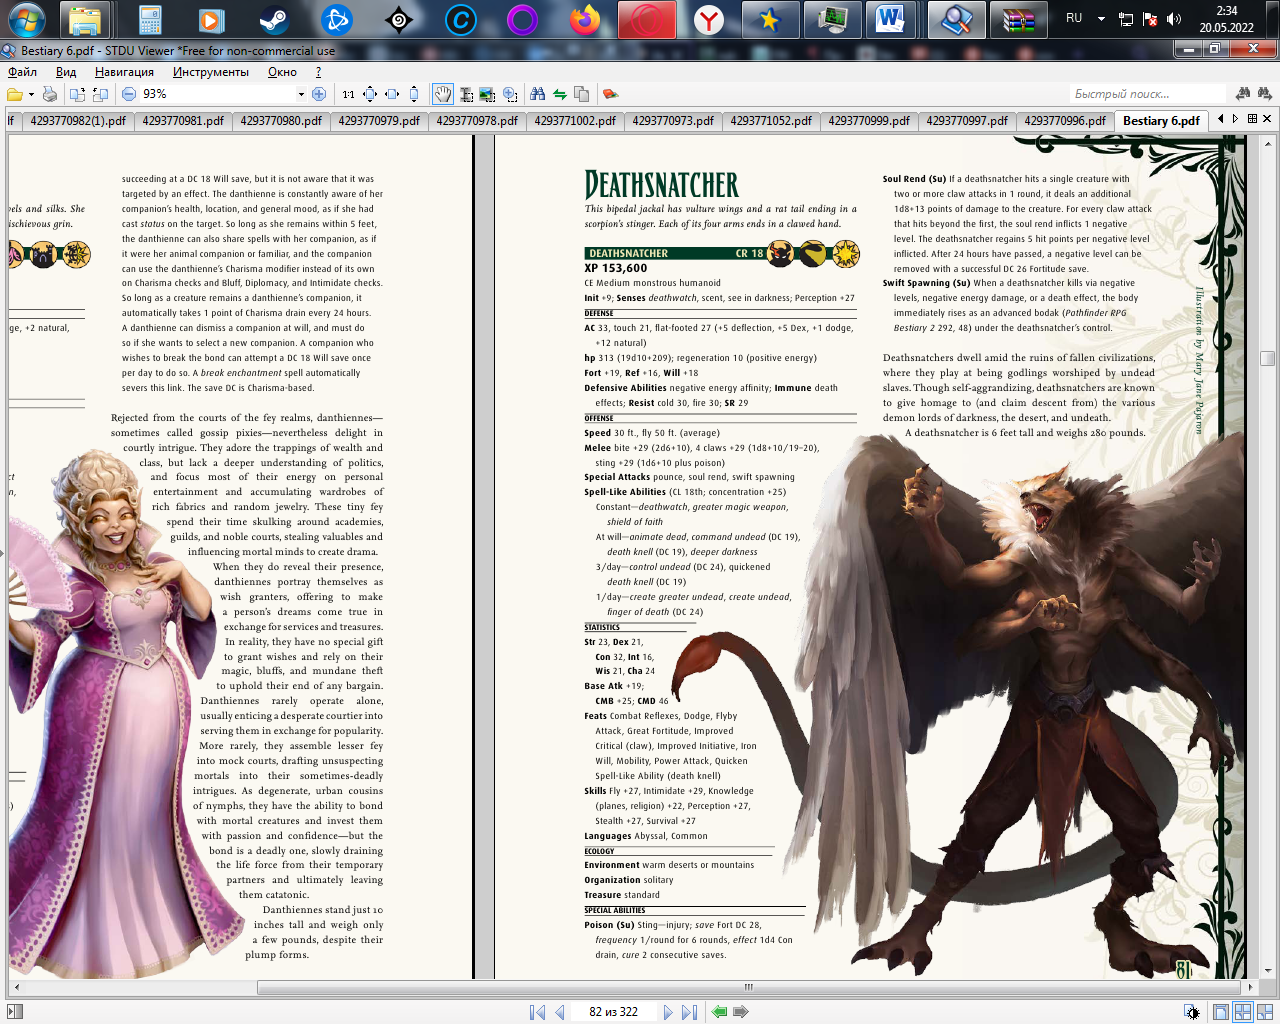Viewport: 1280px width, 1024px height.
Task: Select the image selection tool
Action: (487, 94)
